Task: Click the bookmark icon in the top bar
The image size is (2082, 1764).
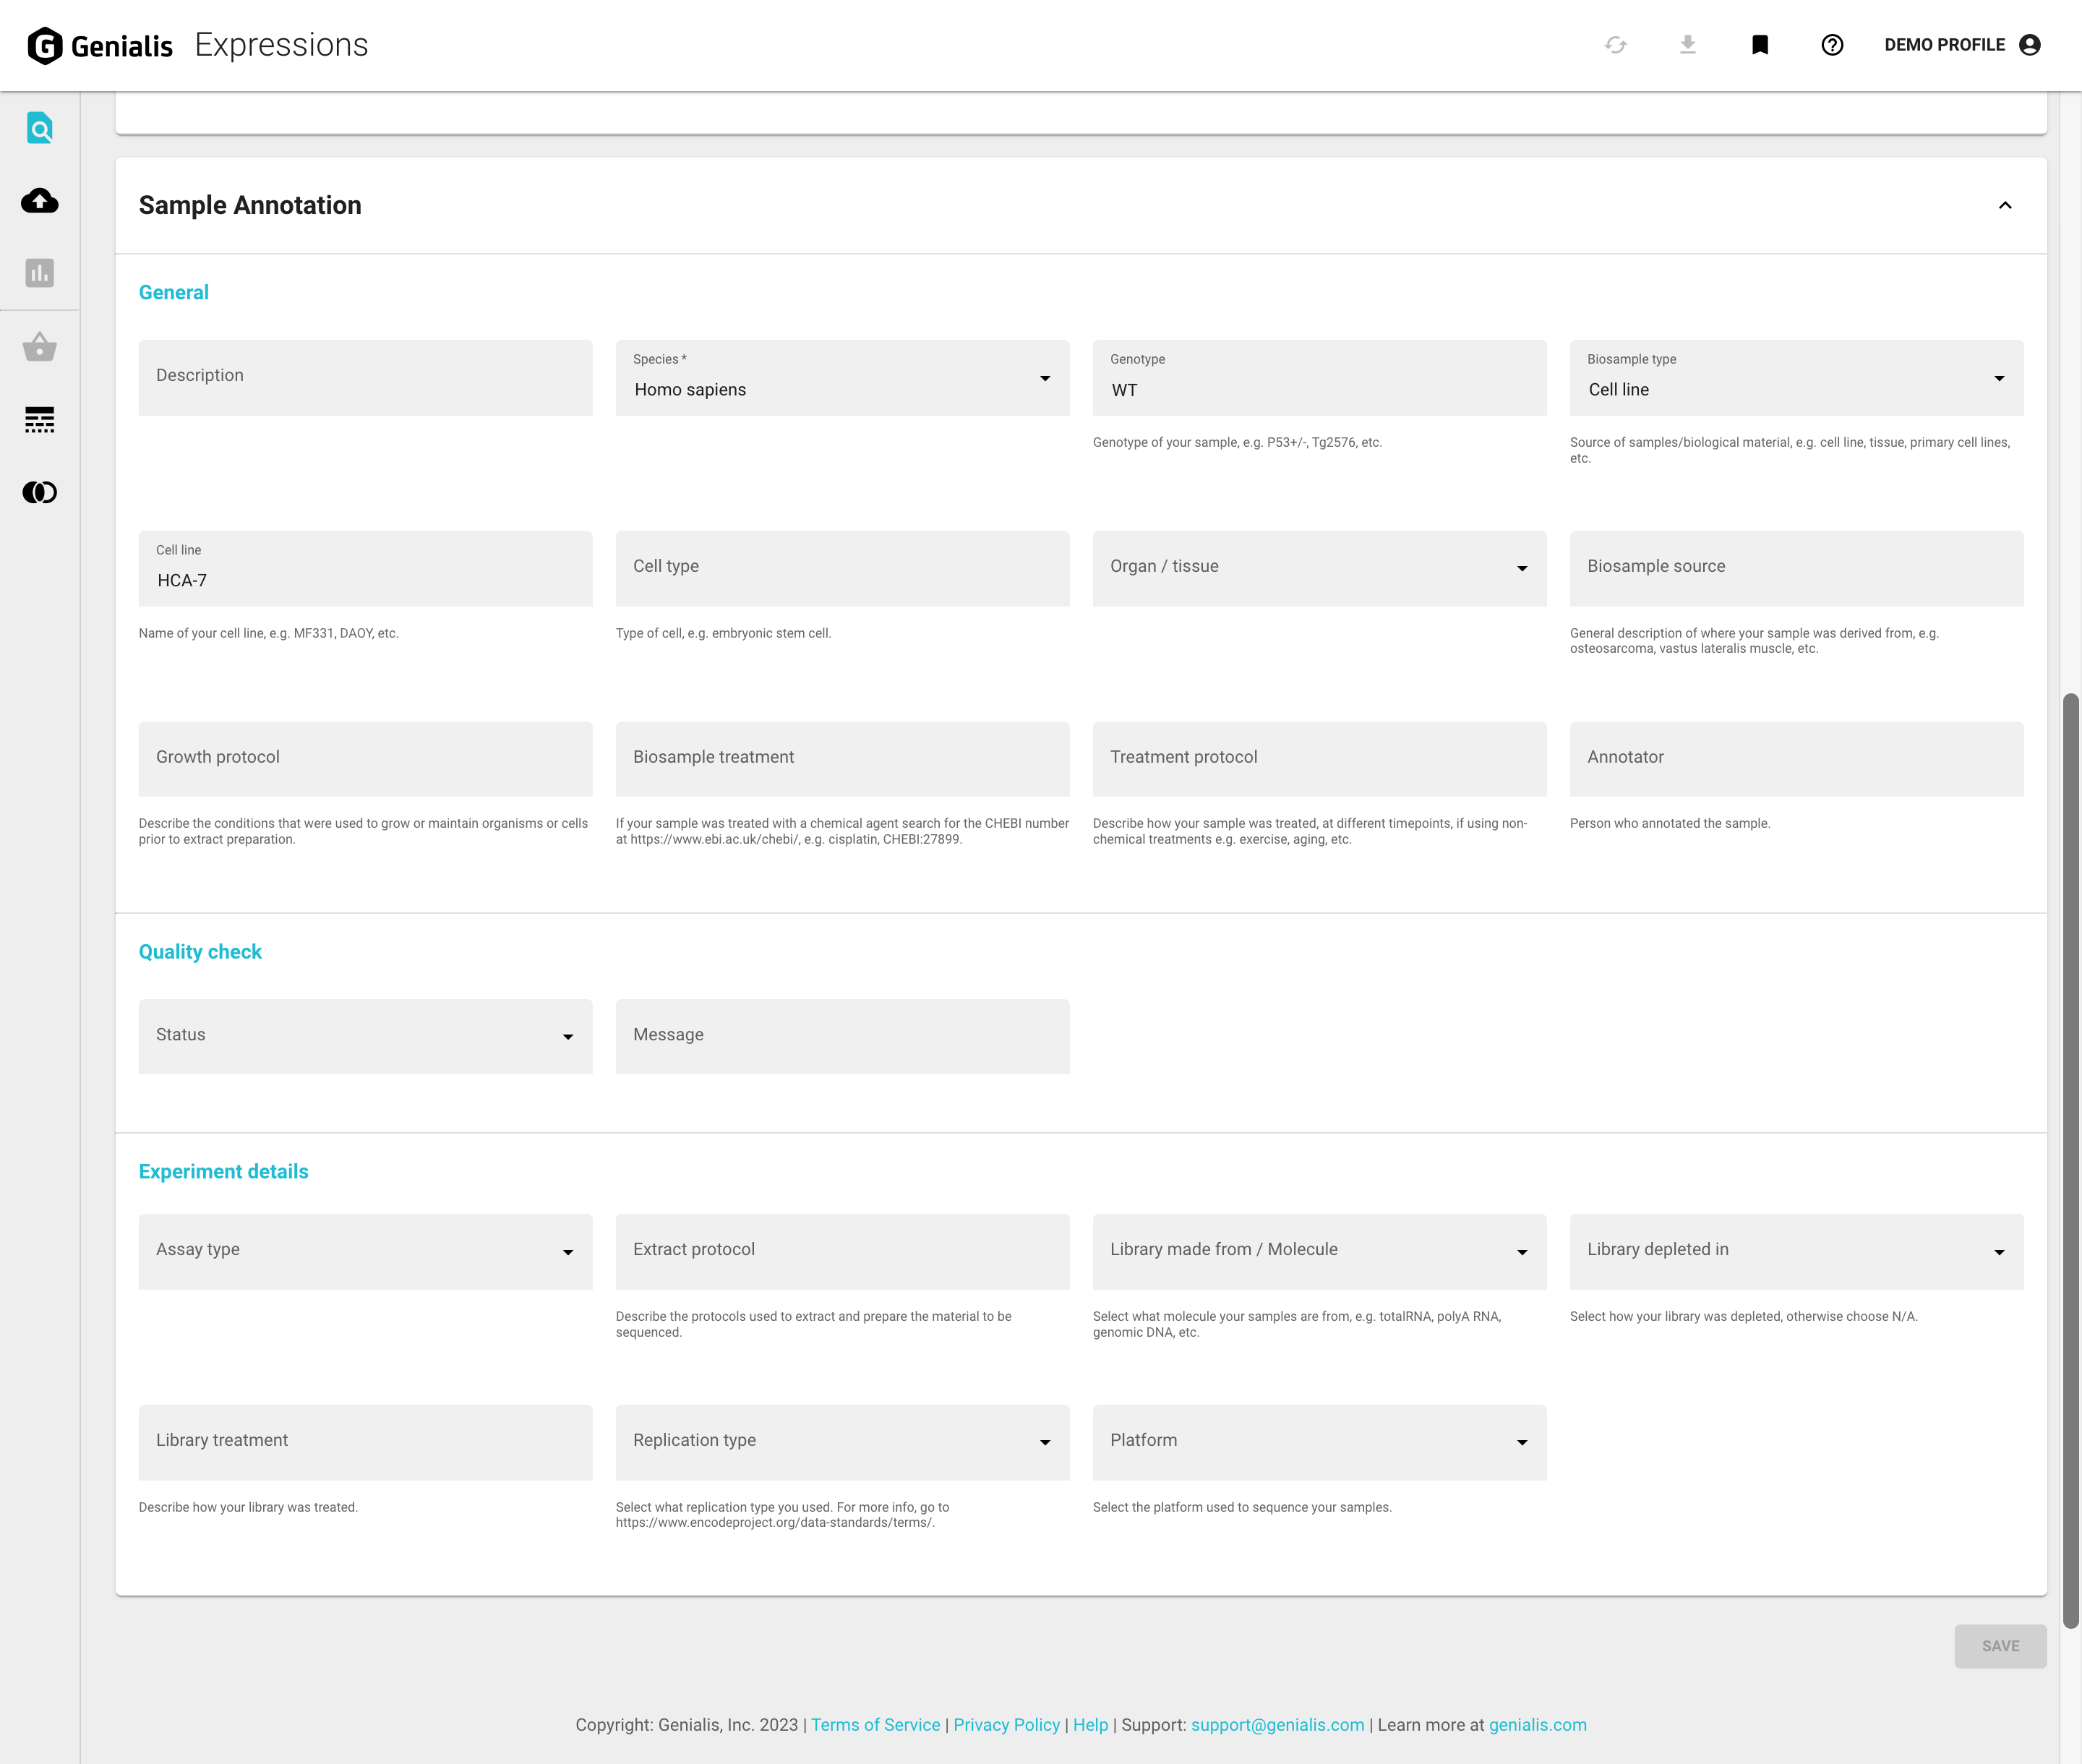Action: (x=1760, y=44)
